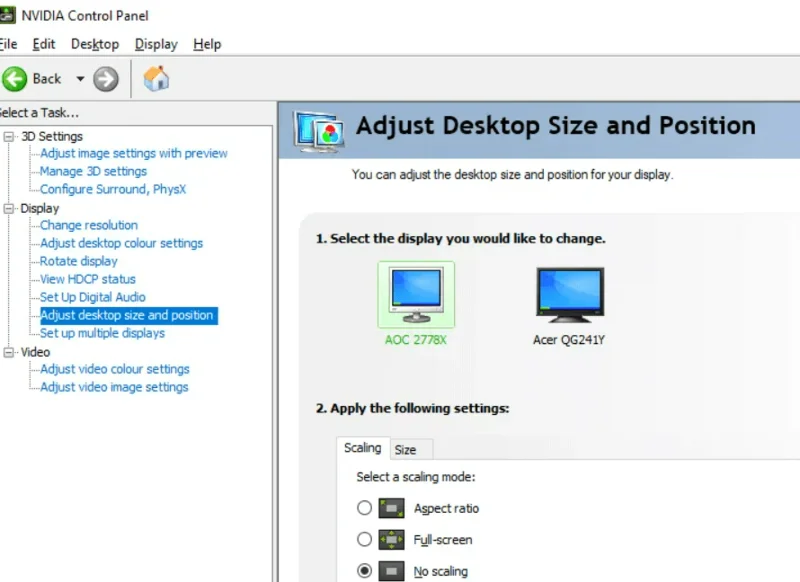Click the No scaling mode icon

[391, 571]
